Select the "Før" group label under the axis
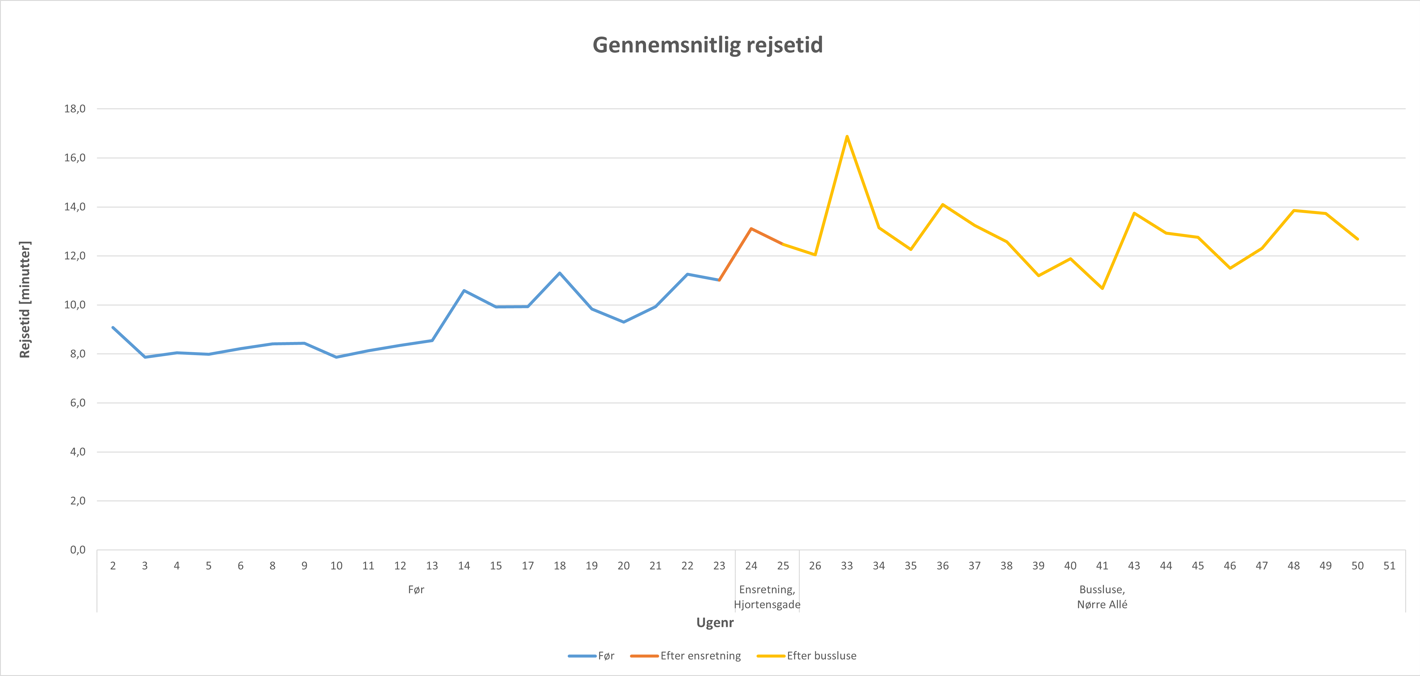Screen dimensions: 1420x676 tap(416, 590)
